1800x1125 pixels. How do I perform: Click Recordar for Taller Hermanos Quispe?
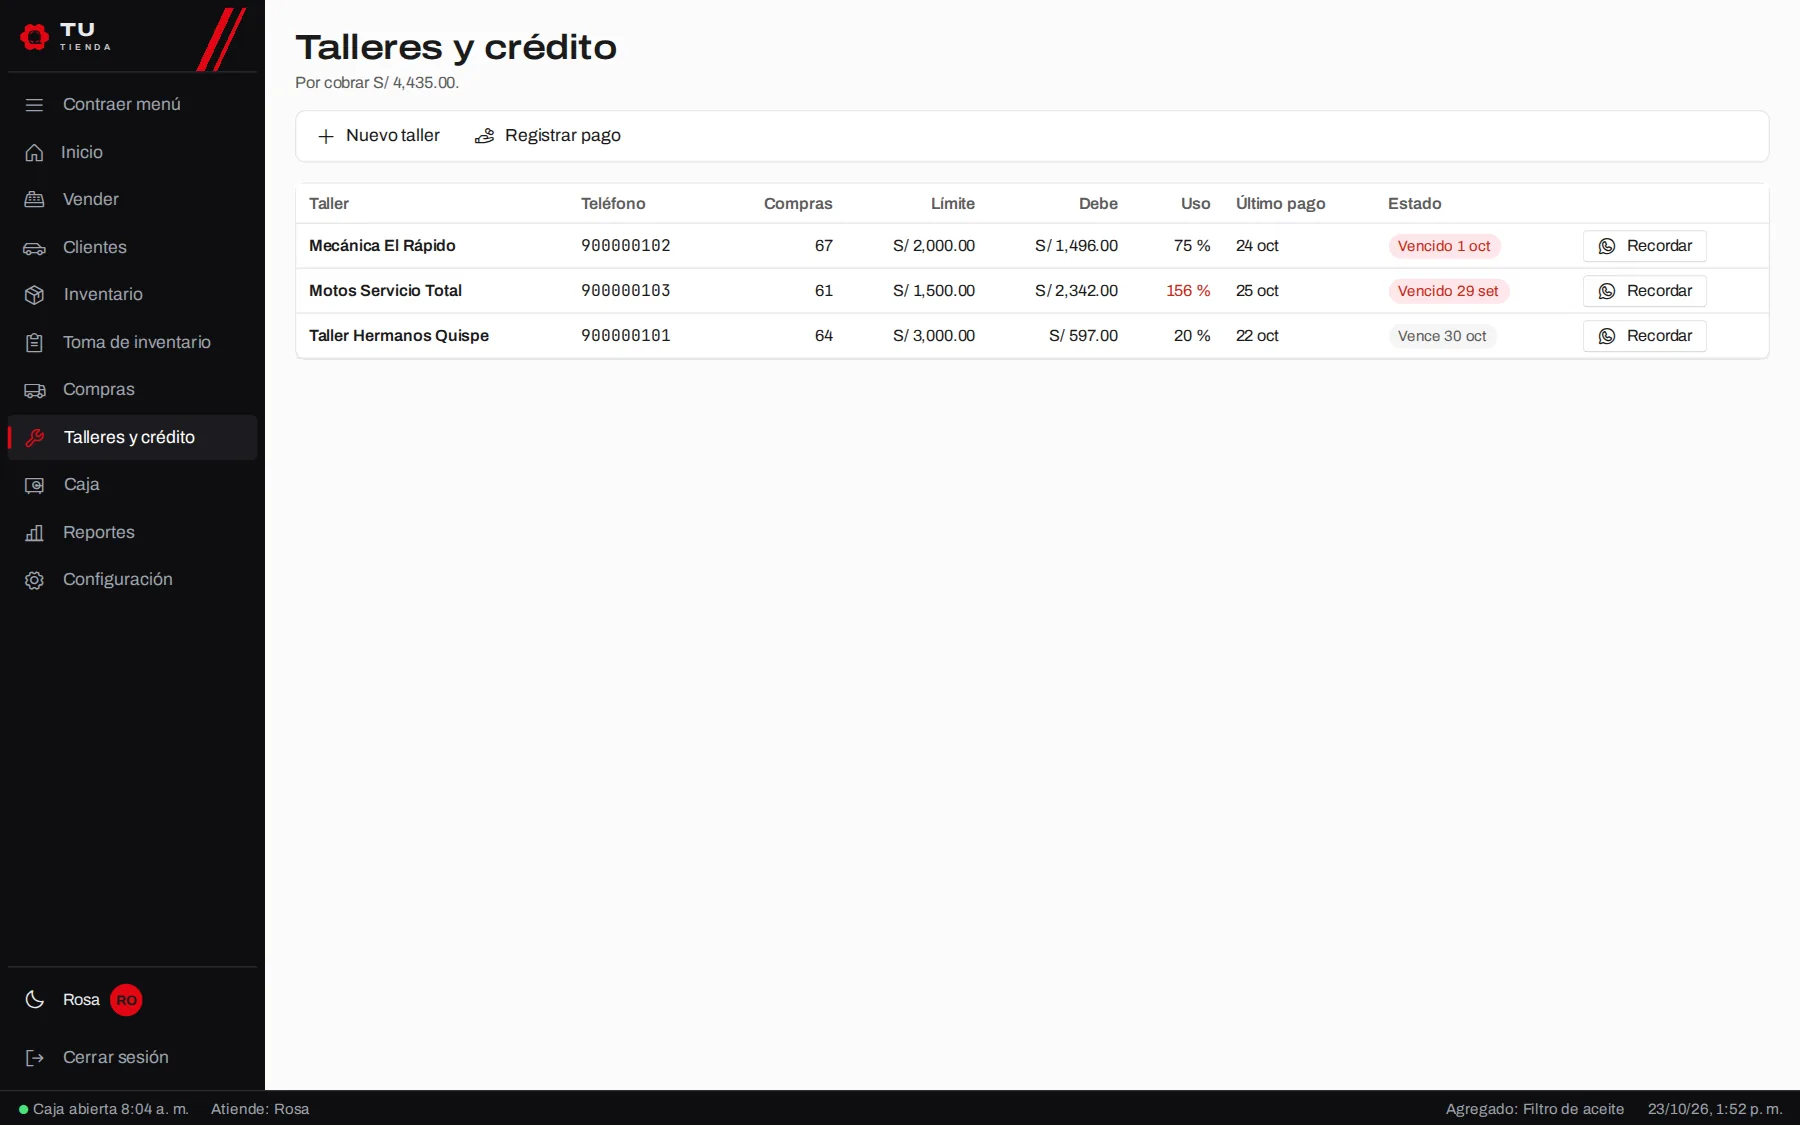coord(1644,336)
